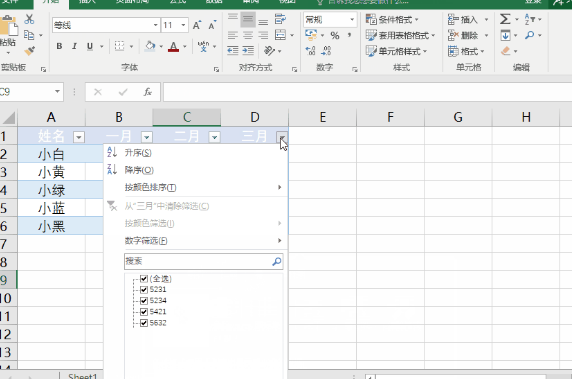Open 单元格样式 cell styles menu
This screenshot has width=572, height=379.
(x=397, y=51)
